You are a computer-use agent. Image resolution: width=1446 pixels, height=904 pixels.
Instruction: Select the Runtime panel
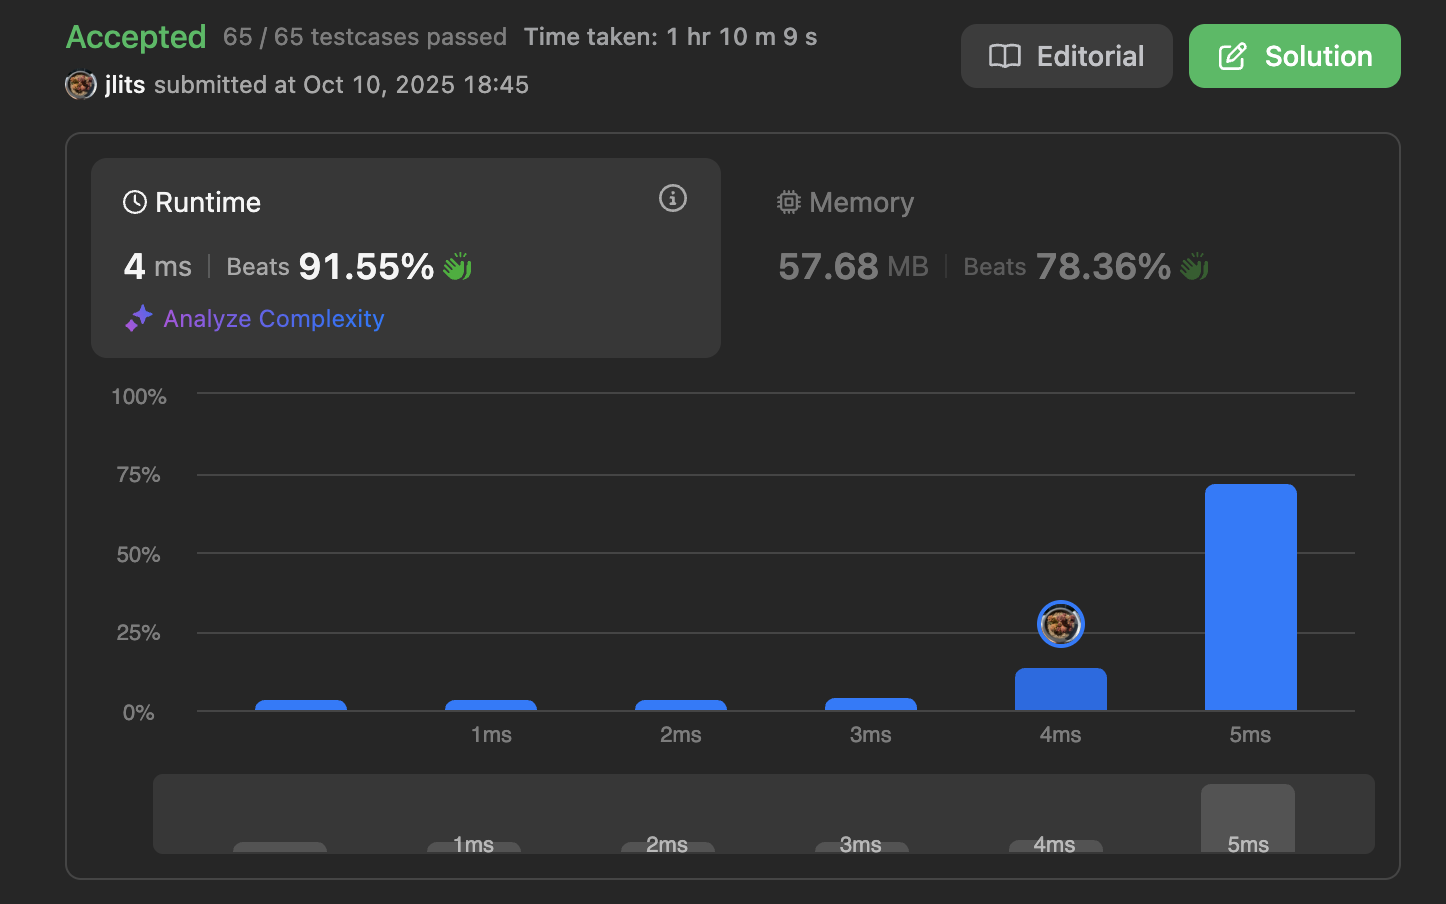[x=406, y=258]
